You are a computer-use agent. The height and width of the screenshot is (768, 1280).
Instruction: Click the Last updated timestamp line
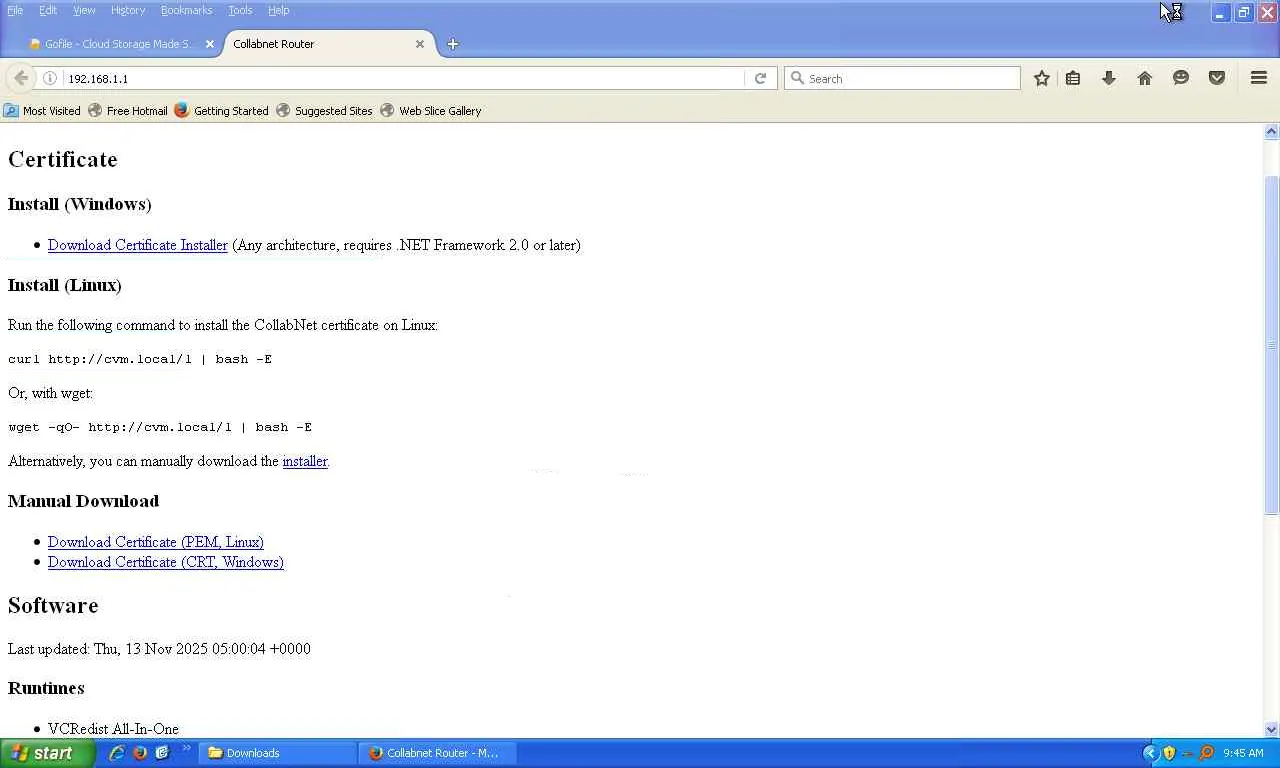click(159, 649)
